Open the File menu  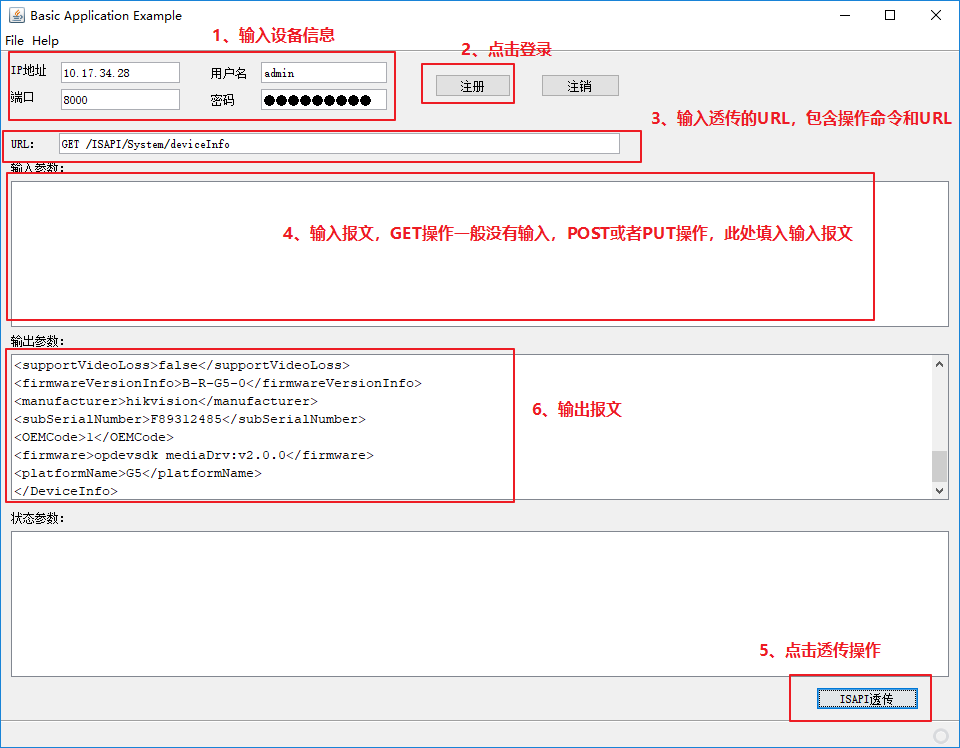[x=14, y=41]
